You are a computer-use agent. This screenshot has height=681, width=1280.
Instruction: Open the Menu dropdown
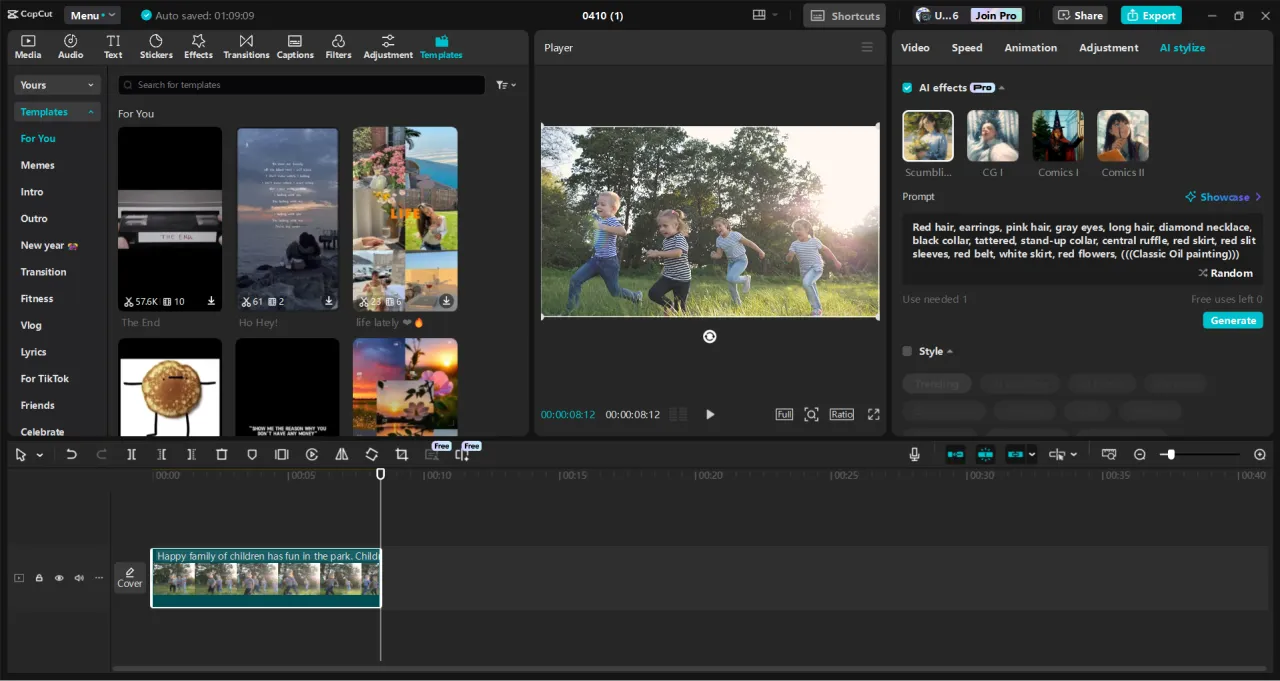point(91,15)
